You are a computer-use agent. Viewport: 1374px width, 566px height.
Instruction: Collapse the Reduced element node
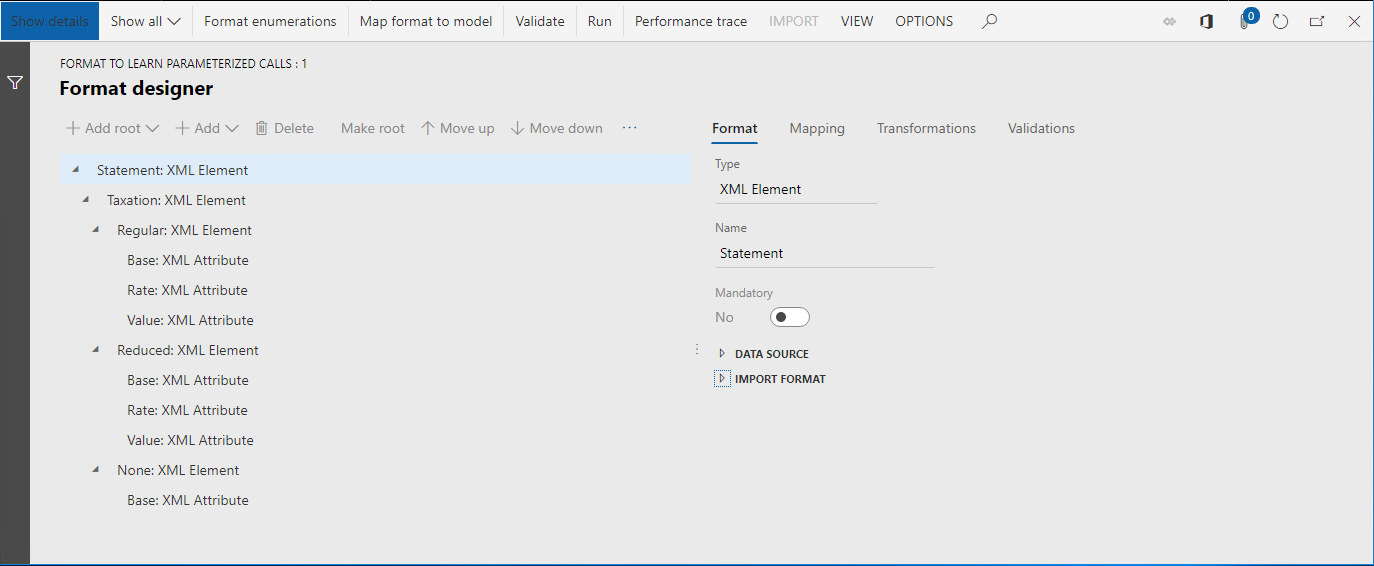point(95,349)
